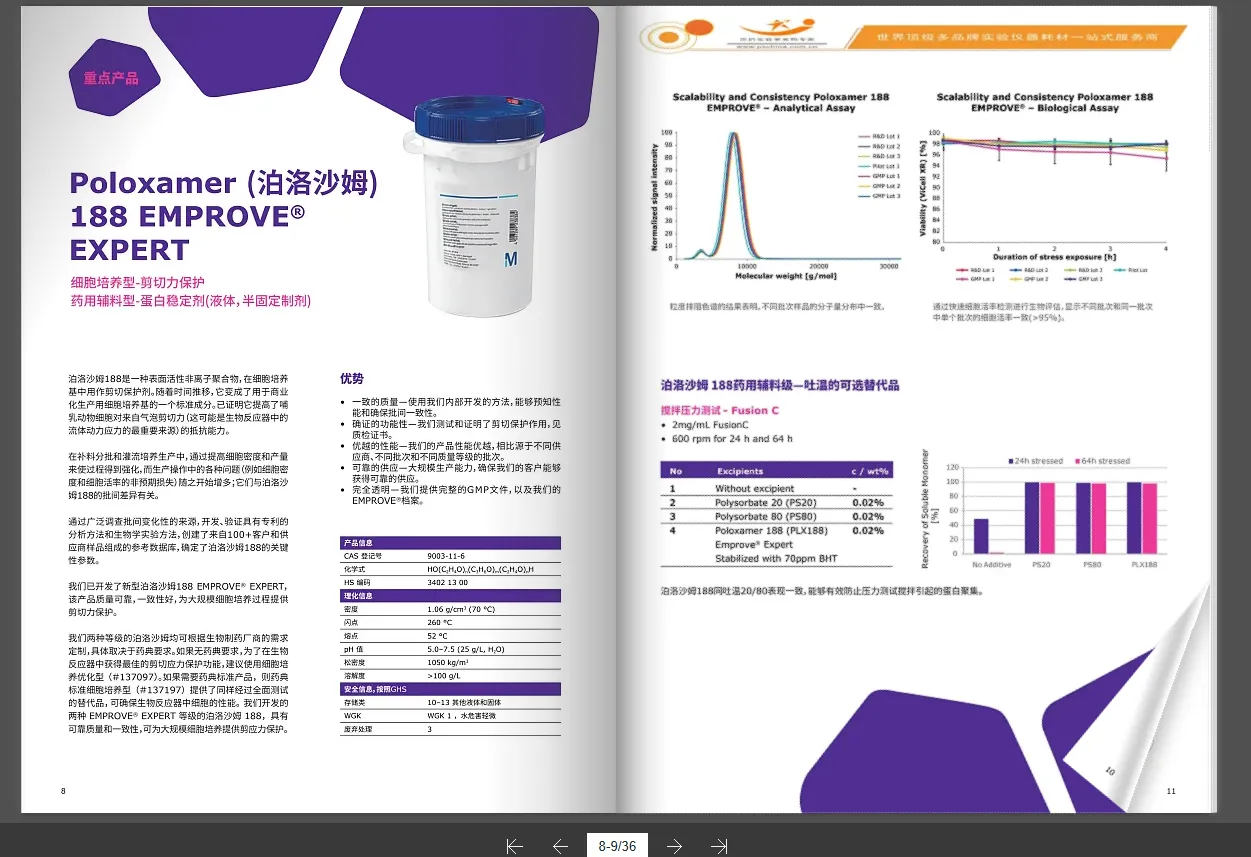Click the 8-9/36 page number field
Screen dimensions: 1251x857
coord(617,846)
